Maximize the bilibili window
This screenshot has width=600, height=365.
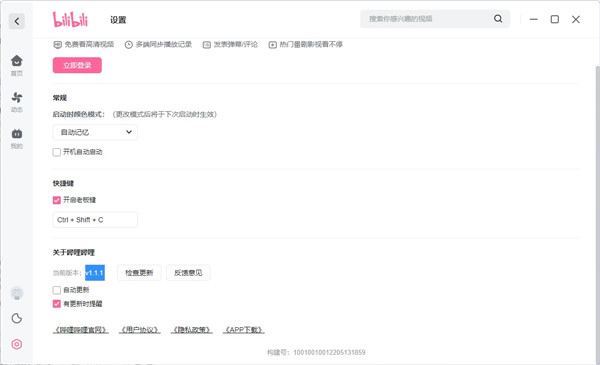pyautogui.click(x=555, y=19)
